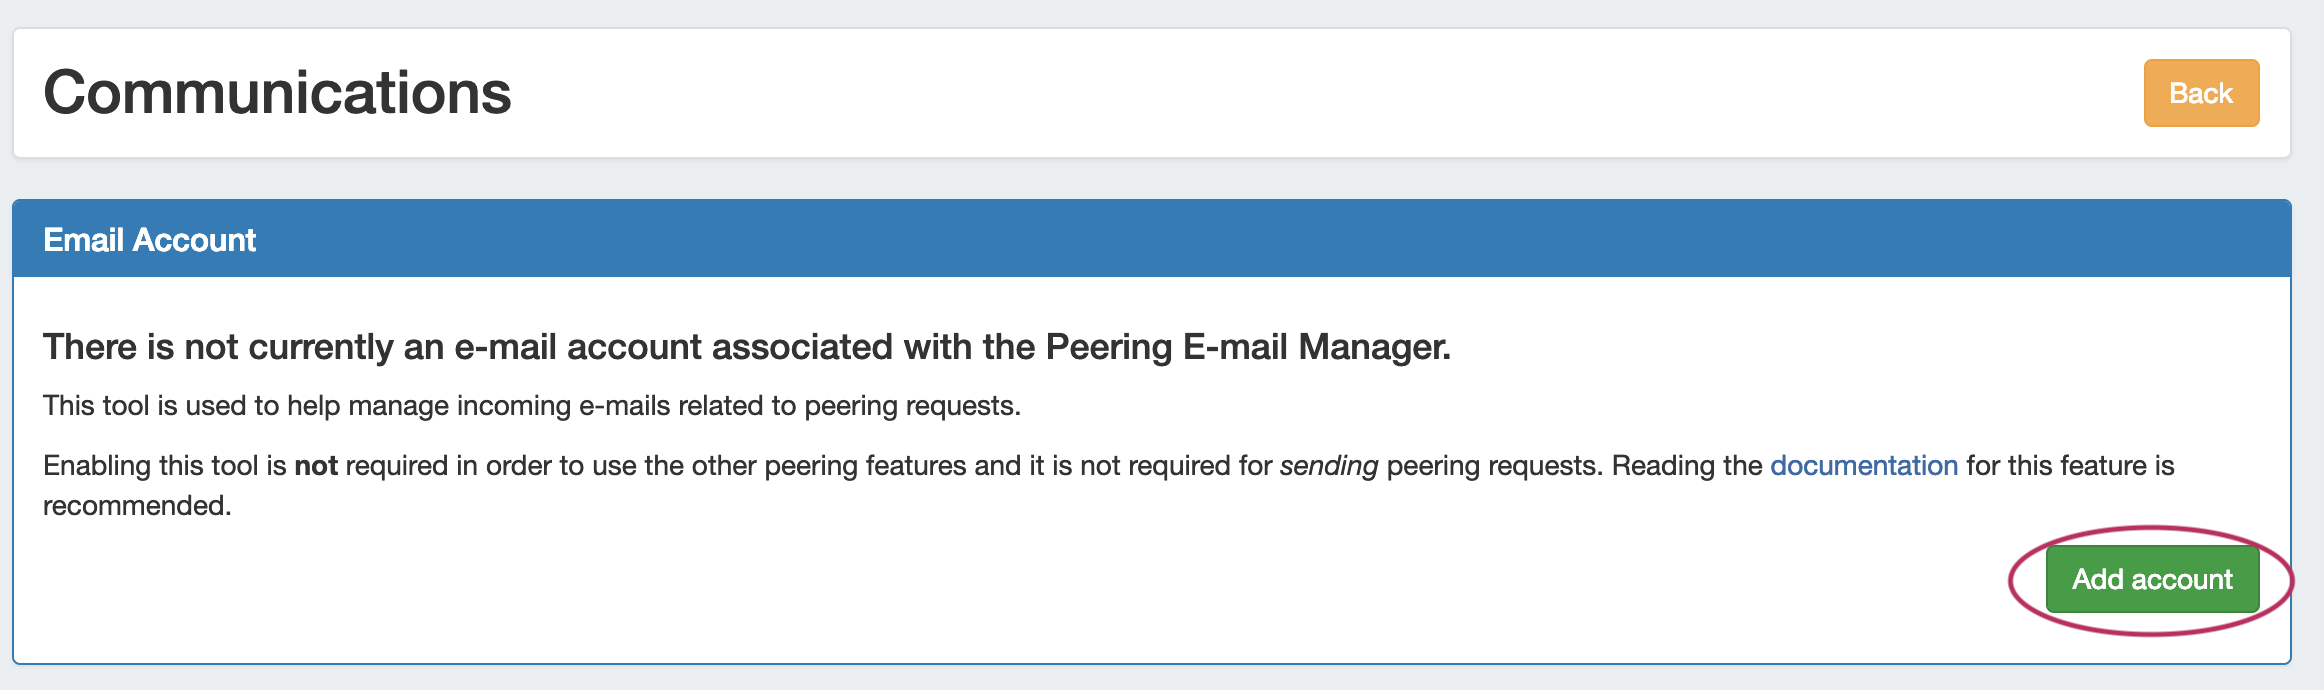This screenshot has height=690, width=2324.
Task: Open the documentation link
Action: (1863, 466)
